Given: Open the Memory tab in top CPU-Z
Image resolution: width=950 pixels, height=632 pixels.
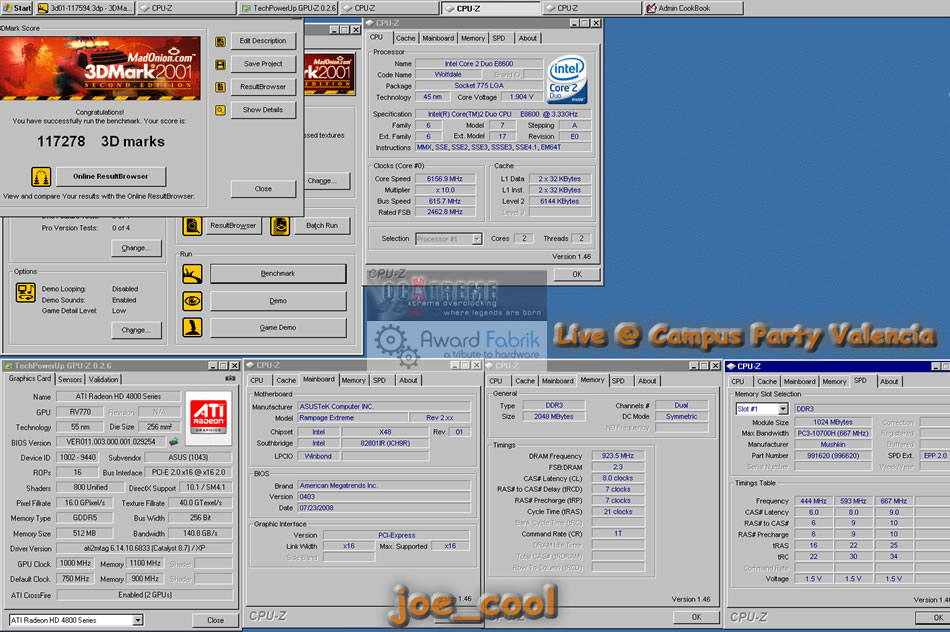Looking at the screenshot, I should click(473, 38).
